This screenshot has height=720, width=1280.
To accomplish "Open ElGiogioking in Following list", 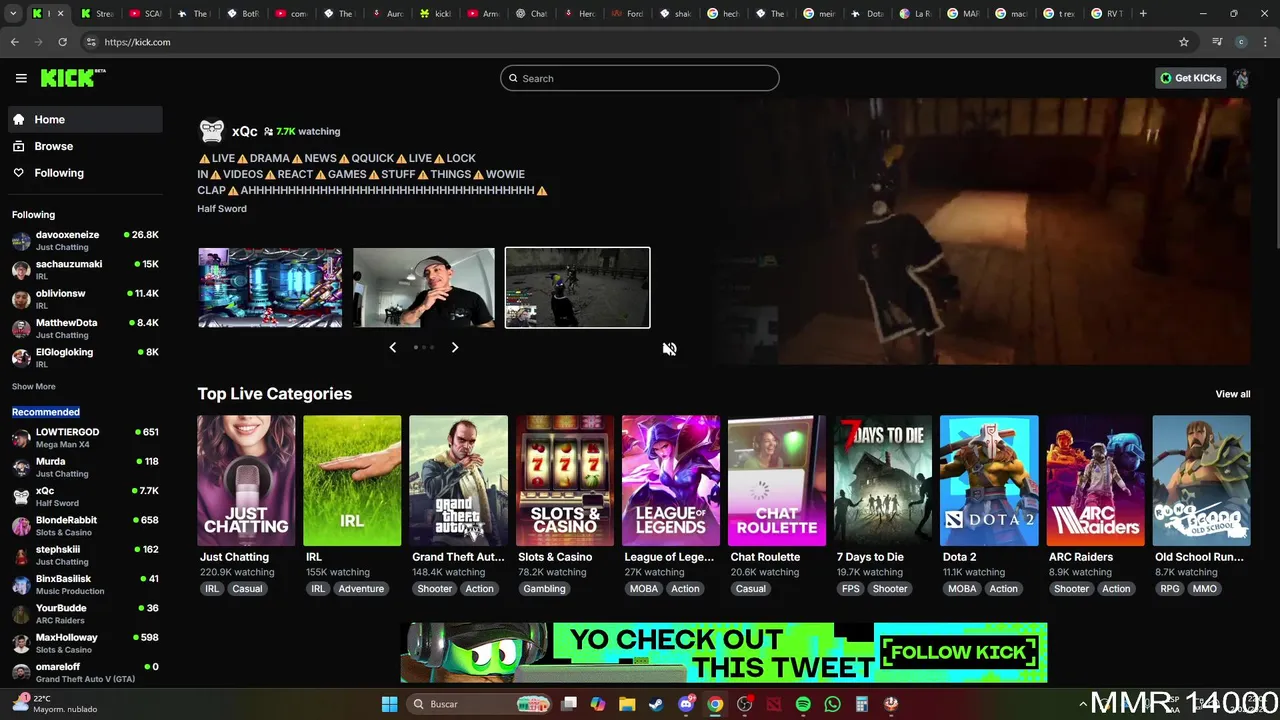I will [x=85, y=357].
